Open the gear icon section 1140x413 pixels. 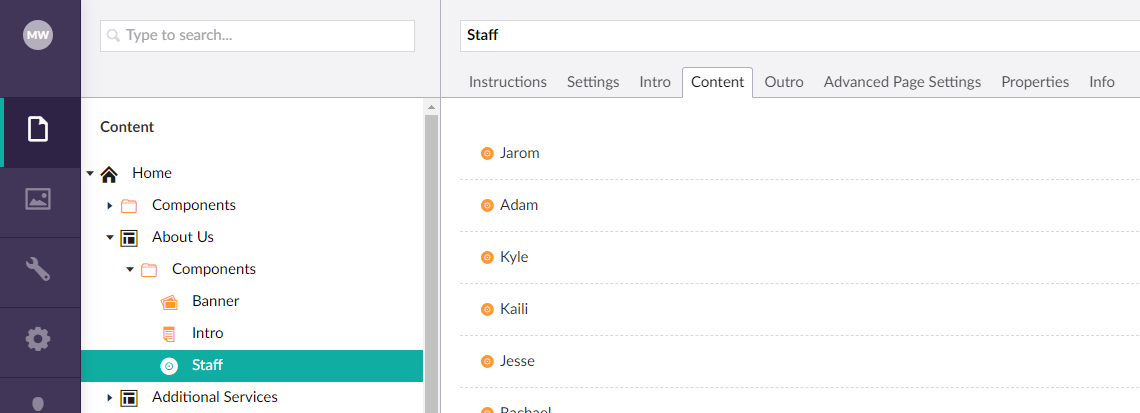pos(38,339)
